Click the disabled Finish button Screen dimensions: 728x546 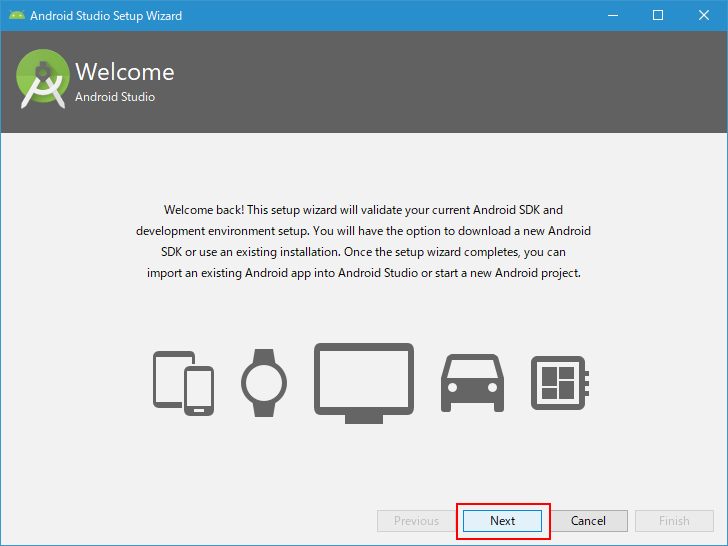674,520
